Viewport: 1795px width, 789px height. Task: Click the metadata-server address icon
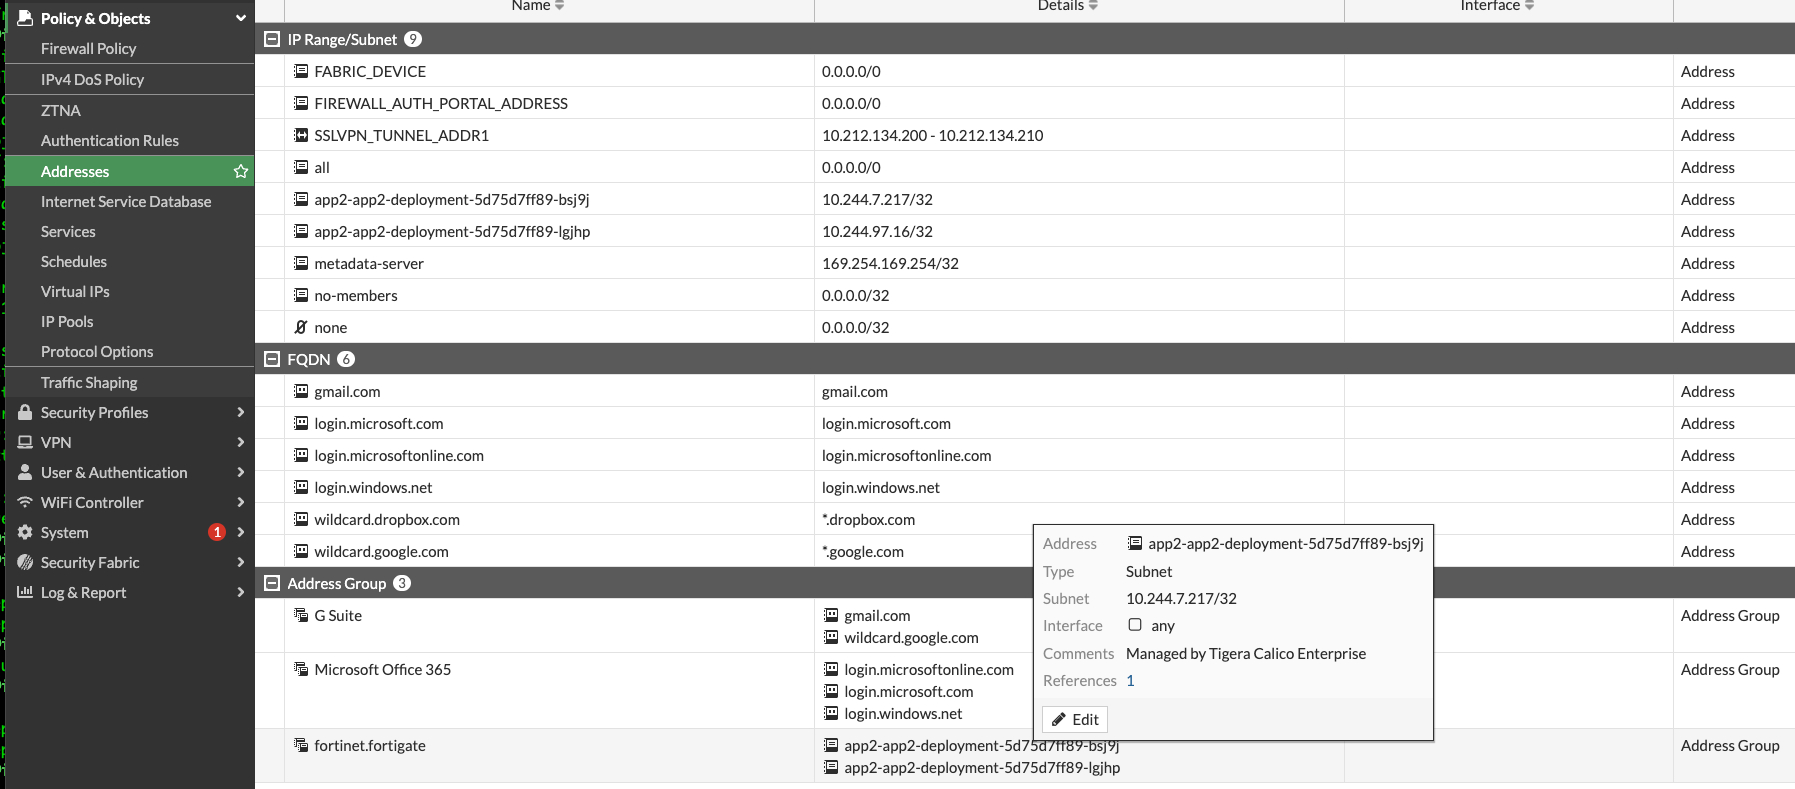(301, 263)
